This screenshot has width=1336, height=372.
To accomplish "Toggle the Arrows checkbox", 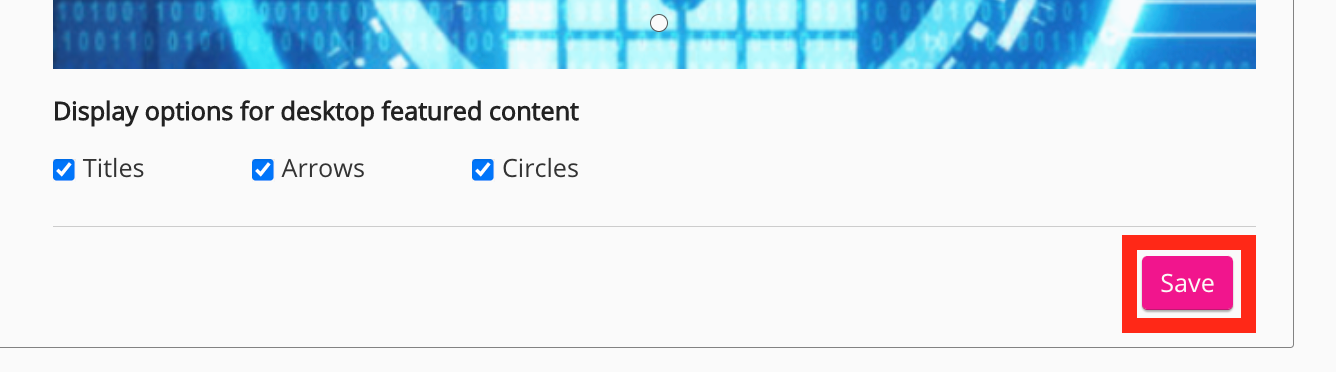I will [263, 170].
